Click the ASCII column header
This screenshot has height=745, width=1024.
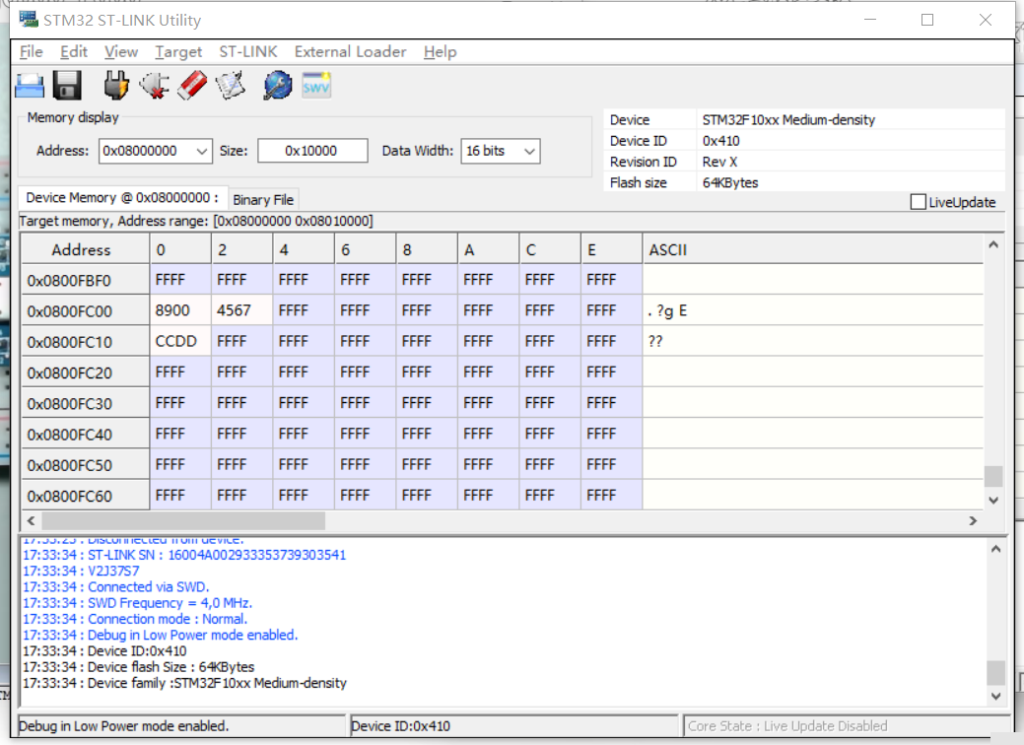coord(812,249)
